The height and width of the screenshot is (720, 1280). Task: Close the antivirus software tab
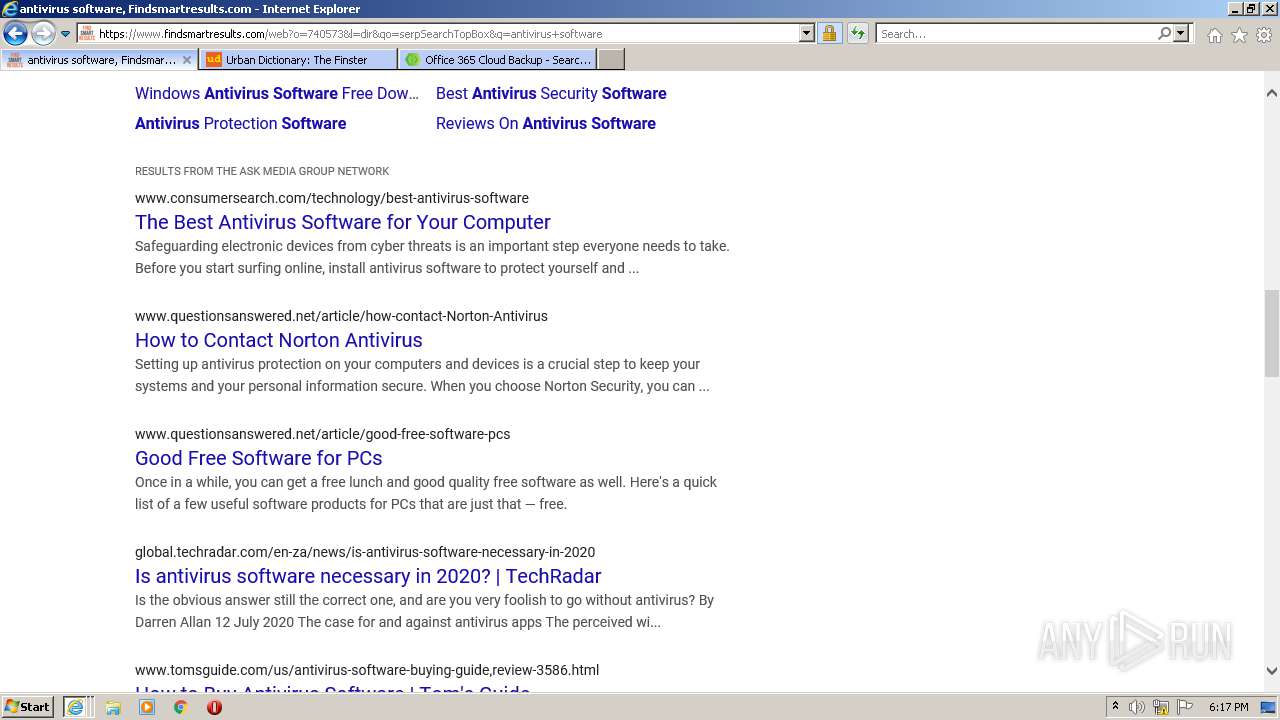[x=187, y=60]
